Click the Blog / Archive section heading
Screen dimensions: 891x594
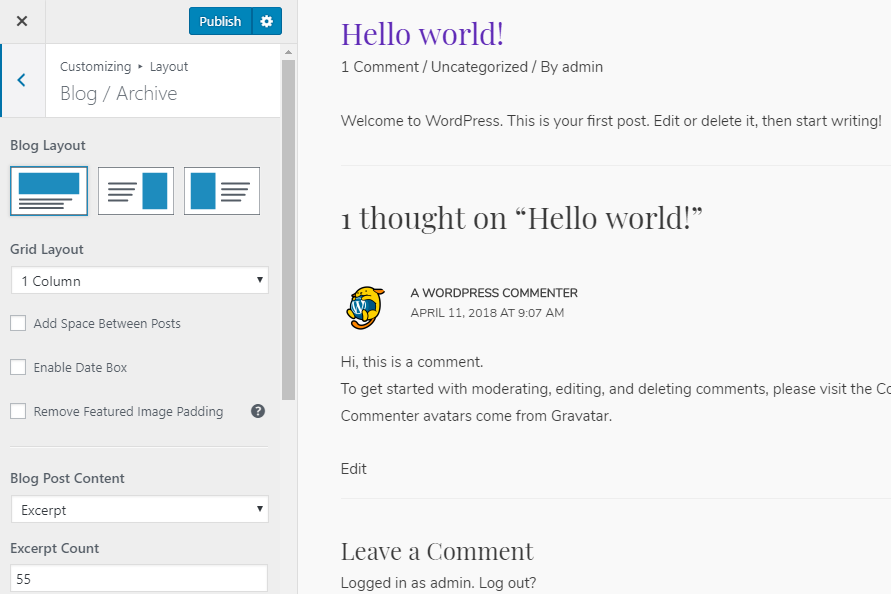pos(119,93)
